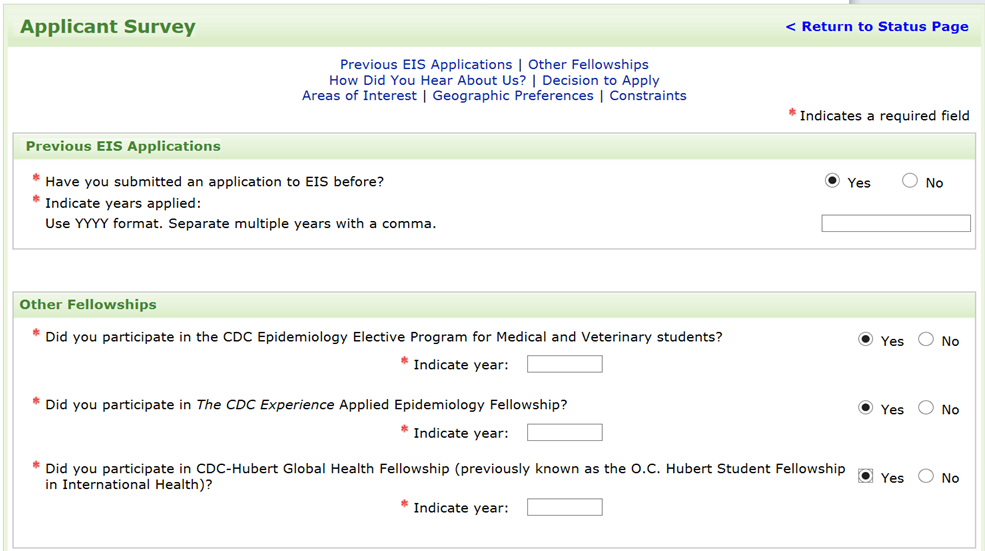Image resolution: width=985 pixels, height=551 pixels.
Task: Open the Geographic Preferences link
Action: [x=513, y=96]
